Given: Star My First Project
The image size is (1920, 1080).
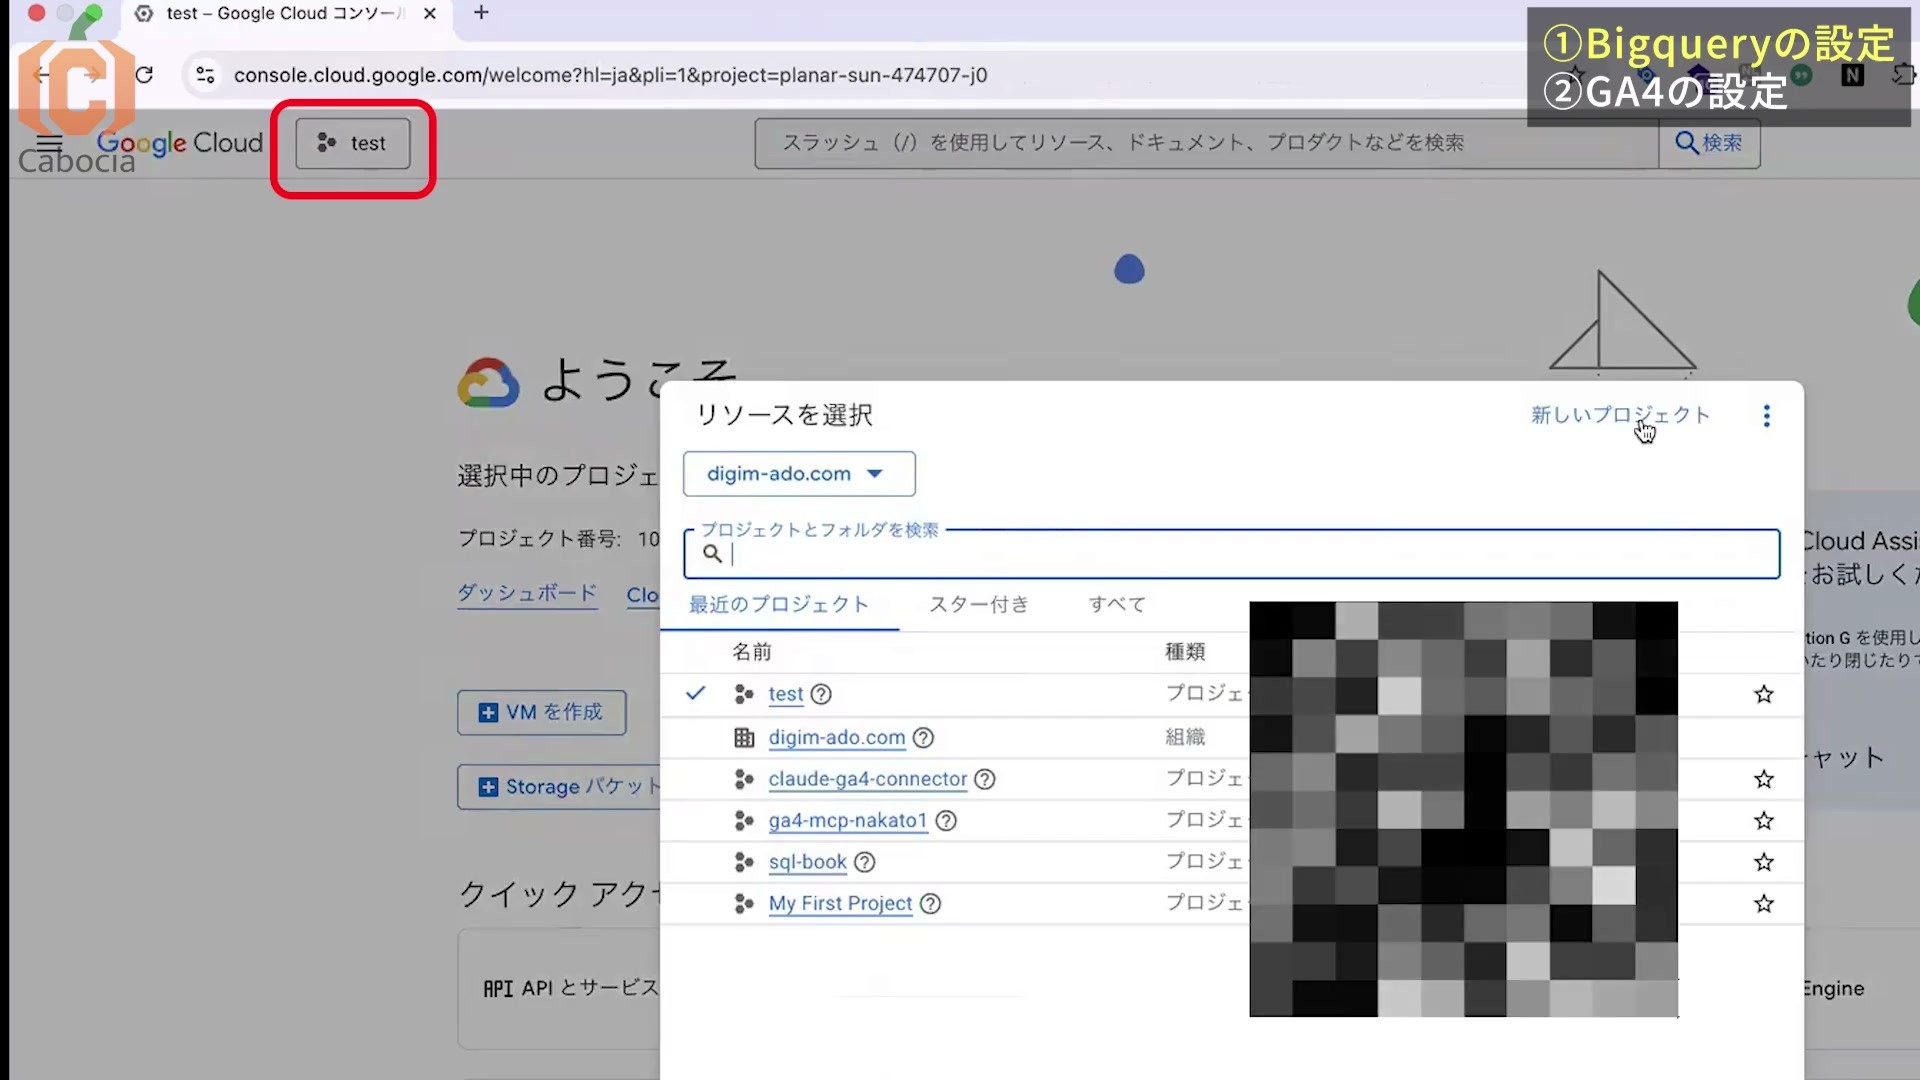Looking at the screenshot, I should pyautogui.click(x=1764, y=904).
